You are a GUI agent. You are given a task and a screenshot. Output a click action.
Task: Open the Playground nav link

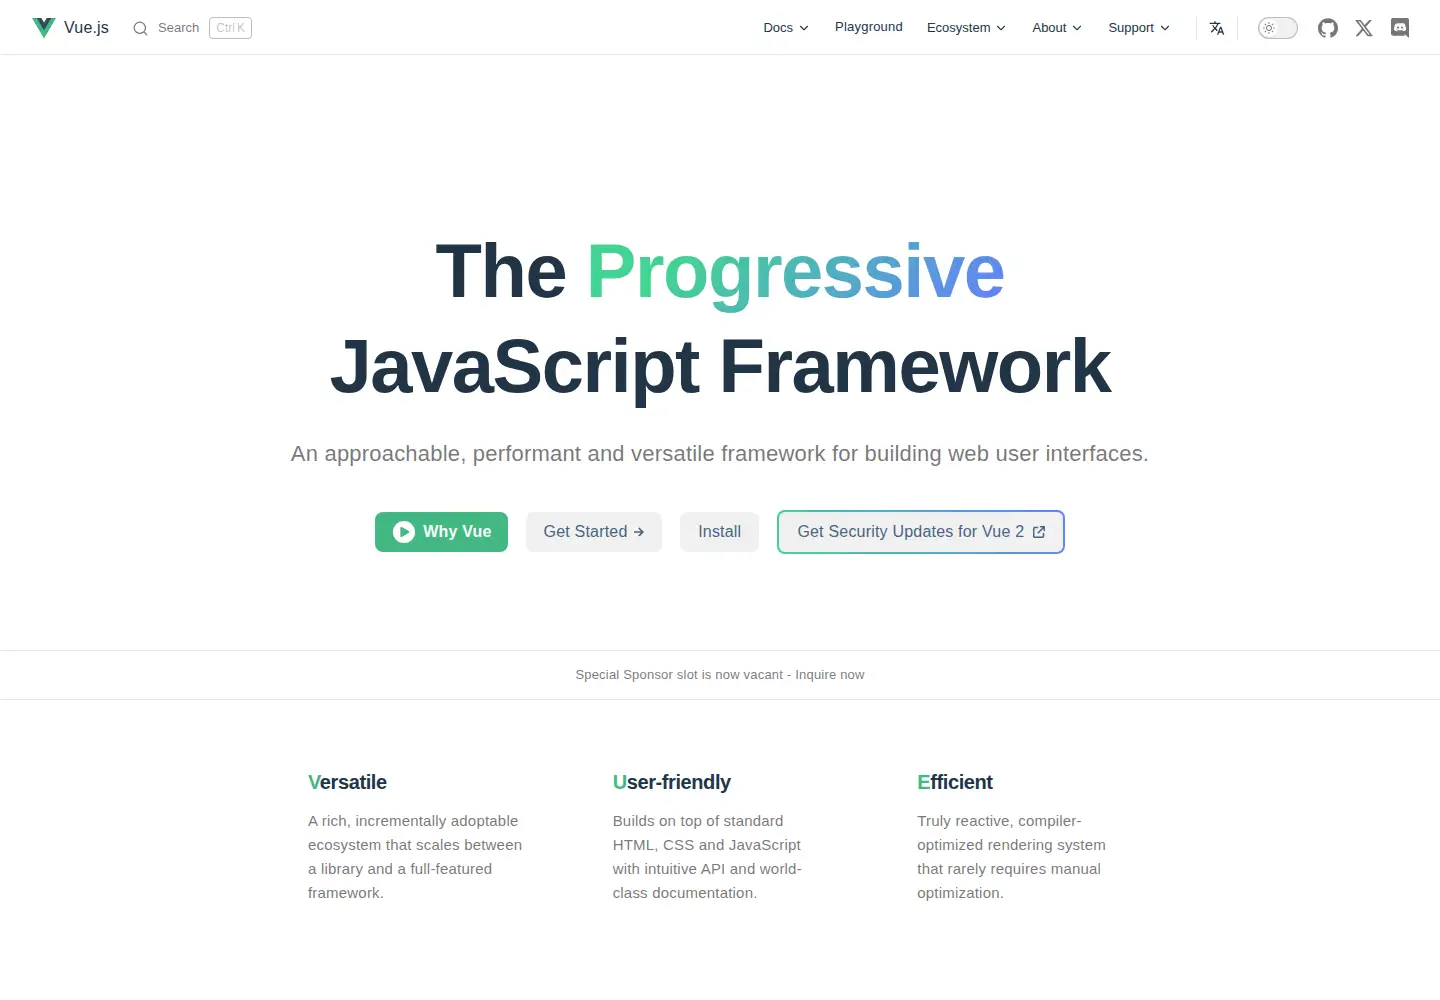(869, 27)
